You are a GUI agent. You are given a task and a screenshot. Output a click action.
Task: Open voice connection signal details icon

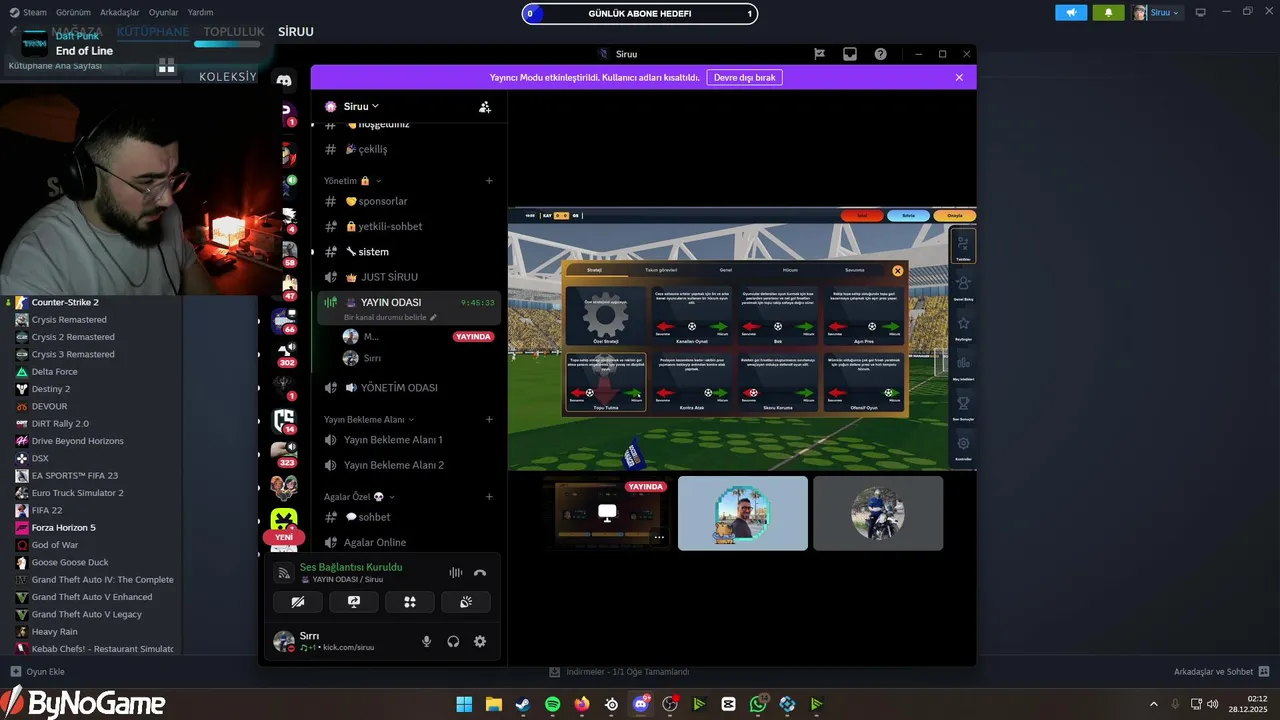tap(284, 573)
